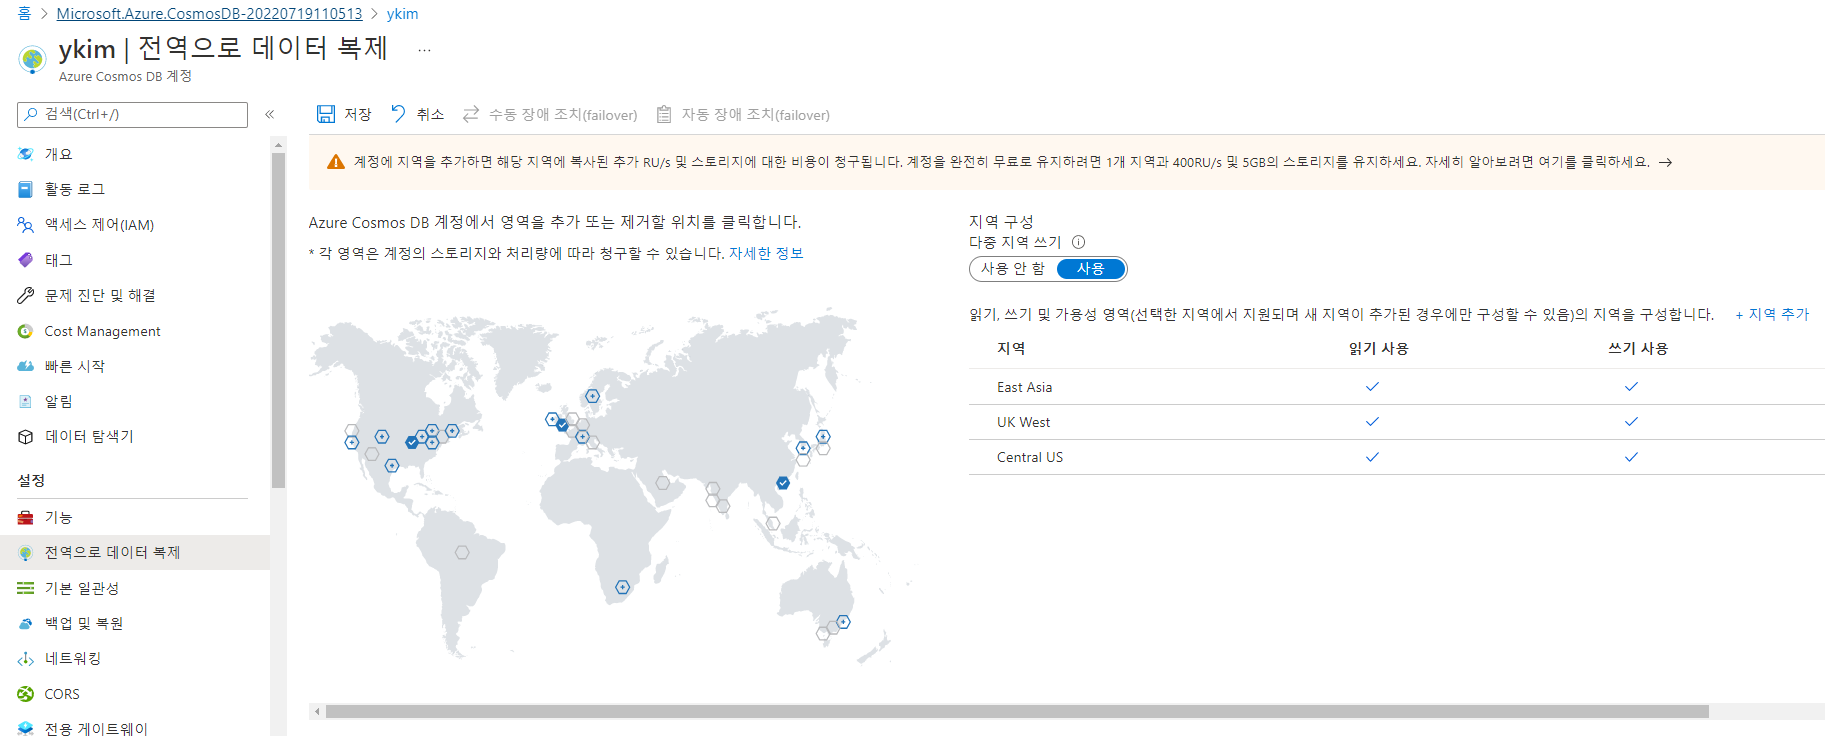Click the Save (저장) disk icon
This screenshot has width=1825, height=736.
(x=326, y=114)
